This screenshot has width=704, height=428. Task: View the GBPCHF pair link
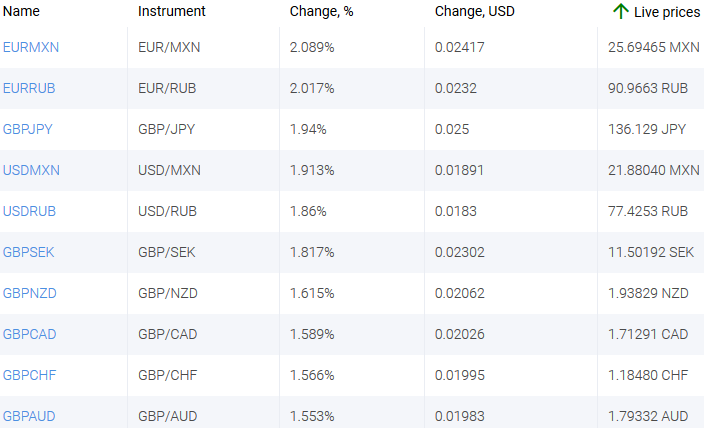(x=28, y=375)
